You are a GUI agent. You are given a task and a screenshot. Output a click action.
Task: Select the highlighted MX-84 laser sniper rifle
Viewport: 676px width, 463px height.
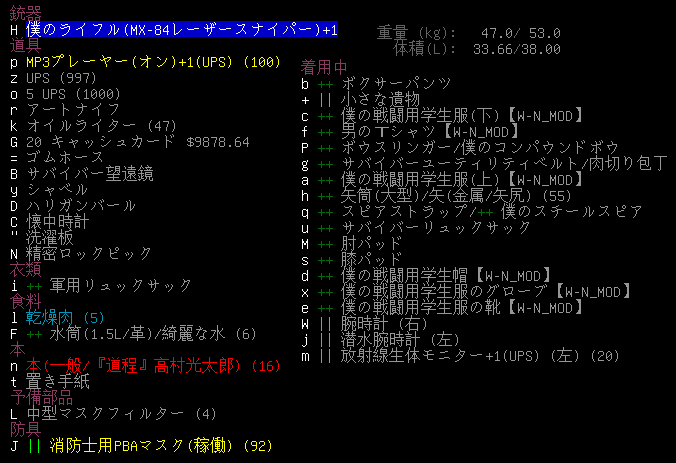(x=181, y=31)
